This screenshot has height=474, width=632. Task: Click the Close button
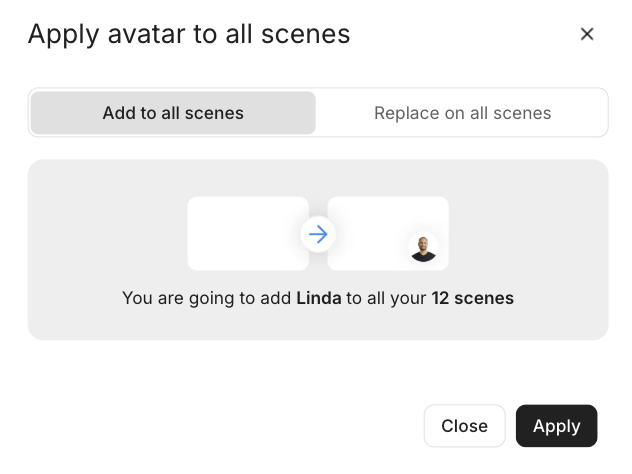(464, 426)
